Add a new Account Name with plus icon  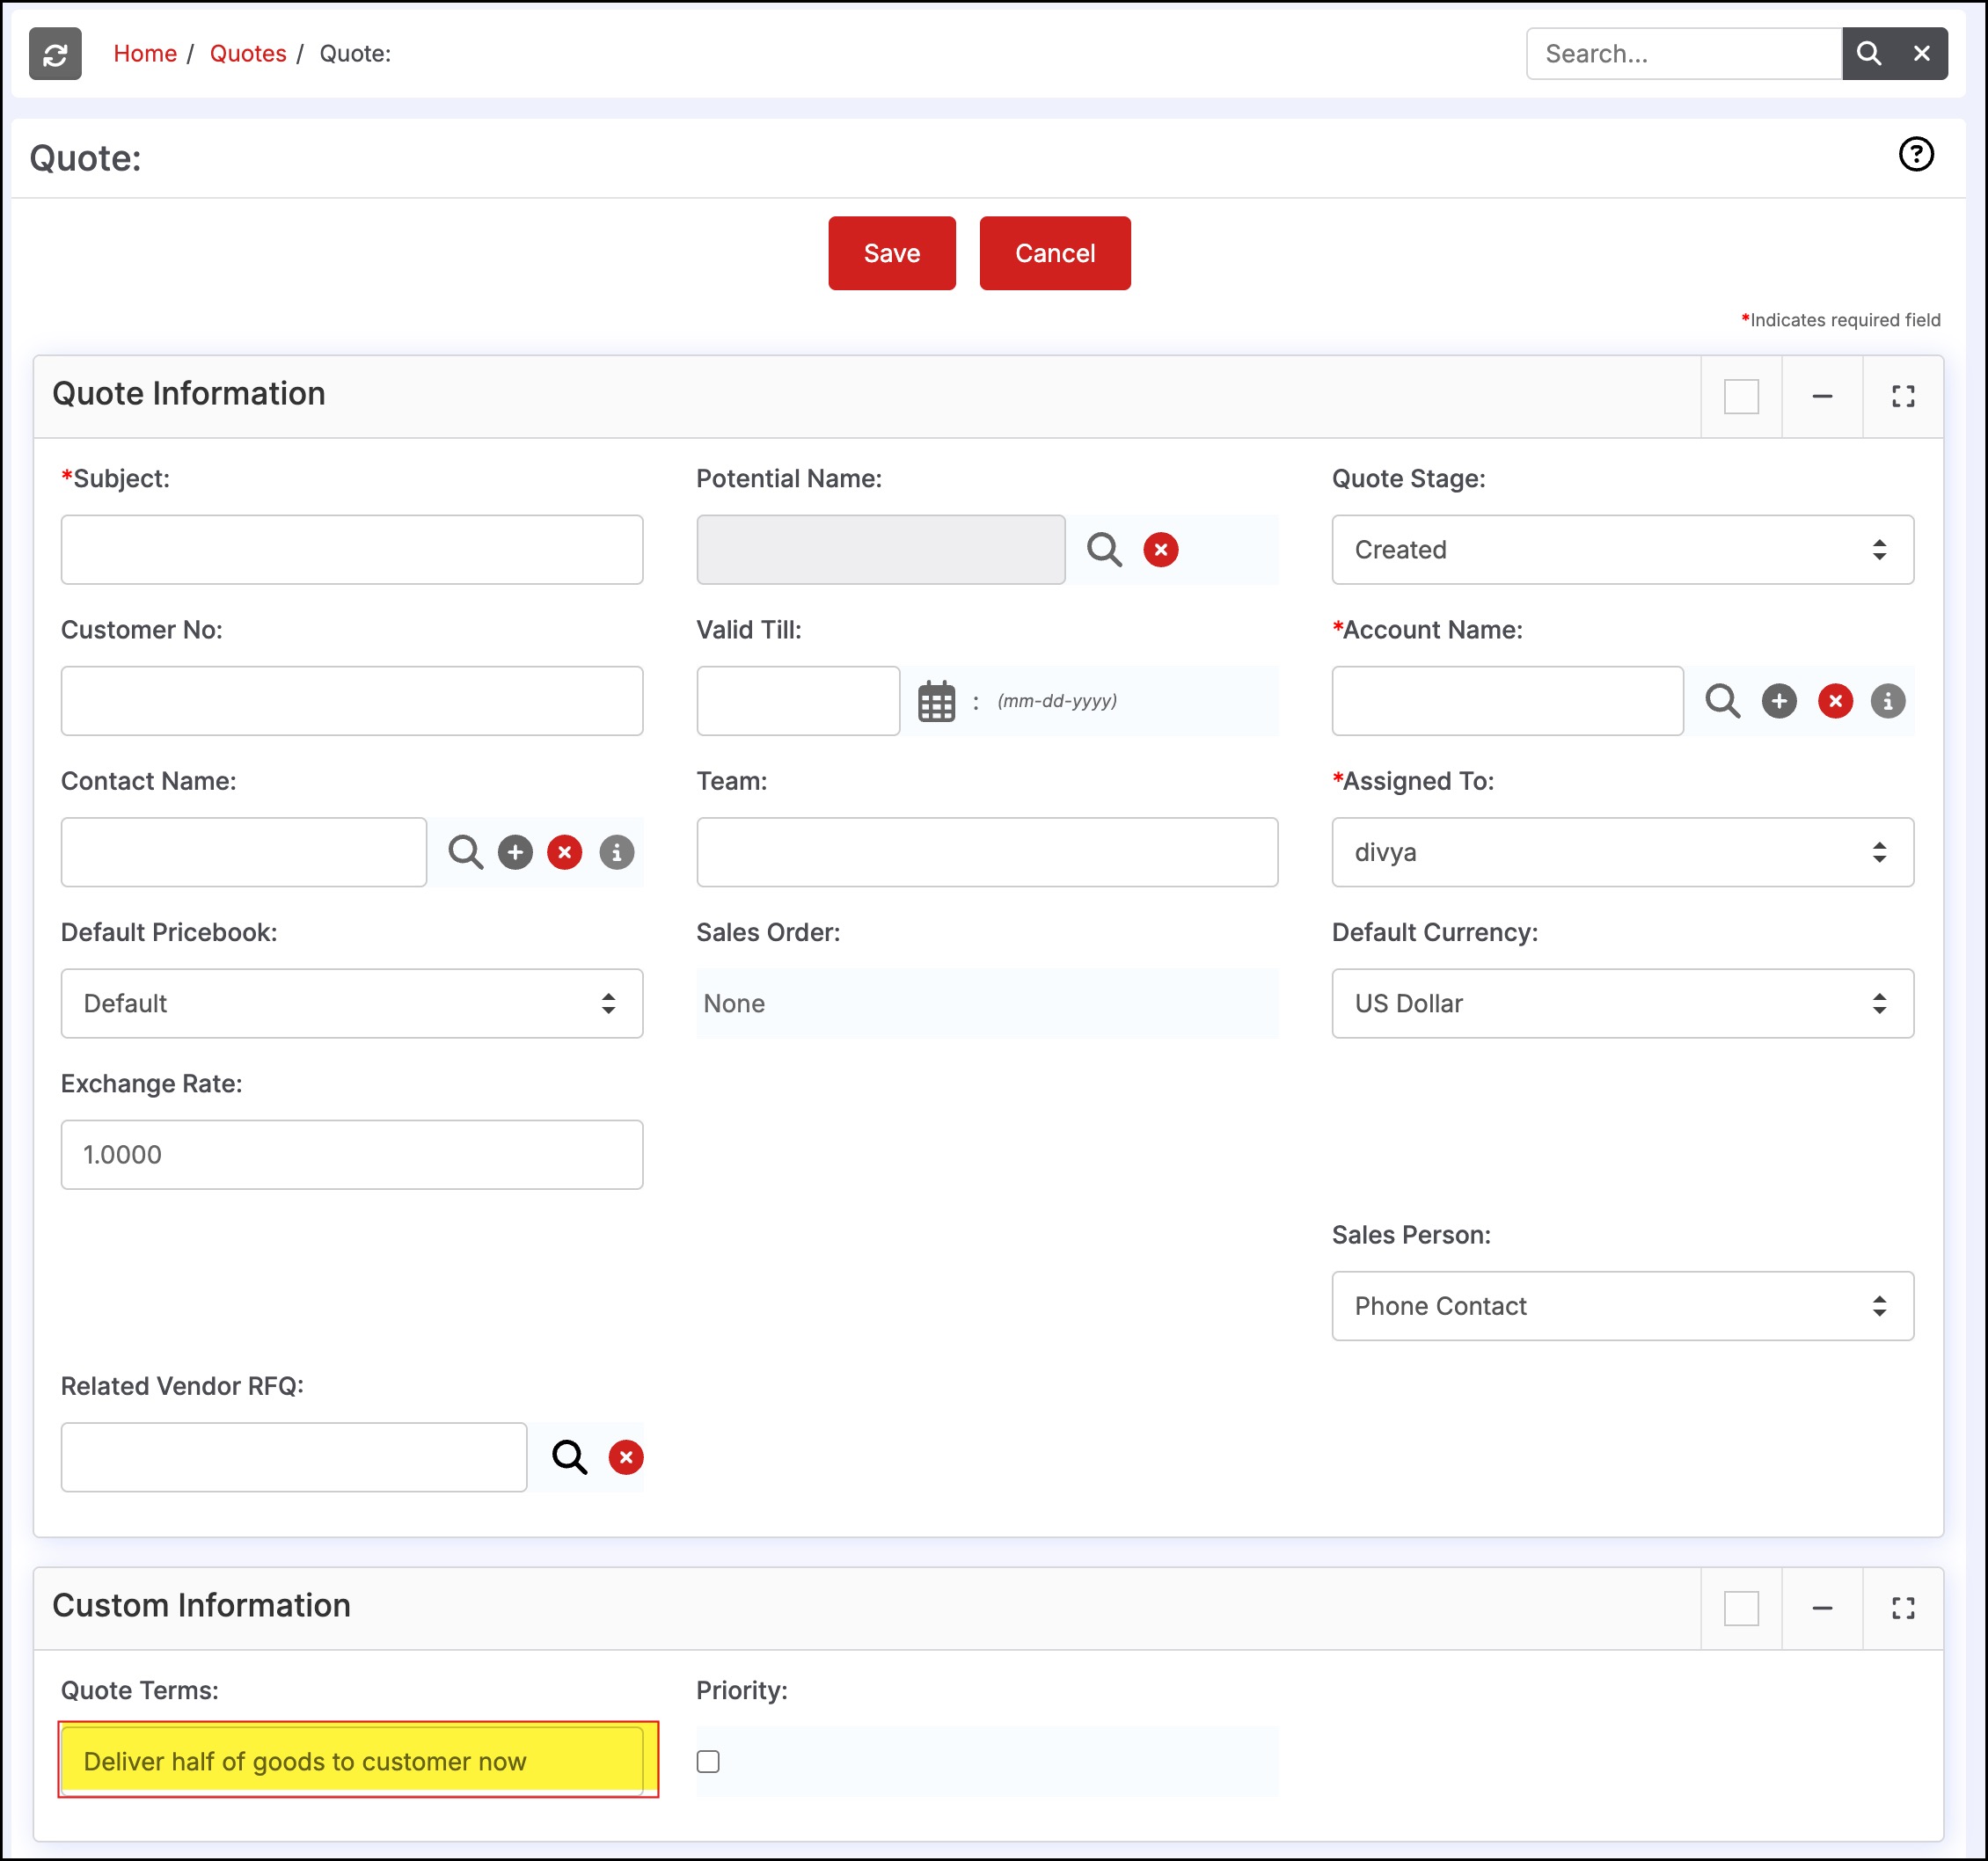(1779, 701)
